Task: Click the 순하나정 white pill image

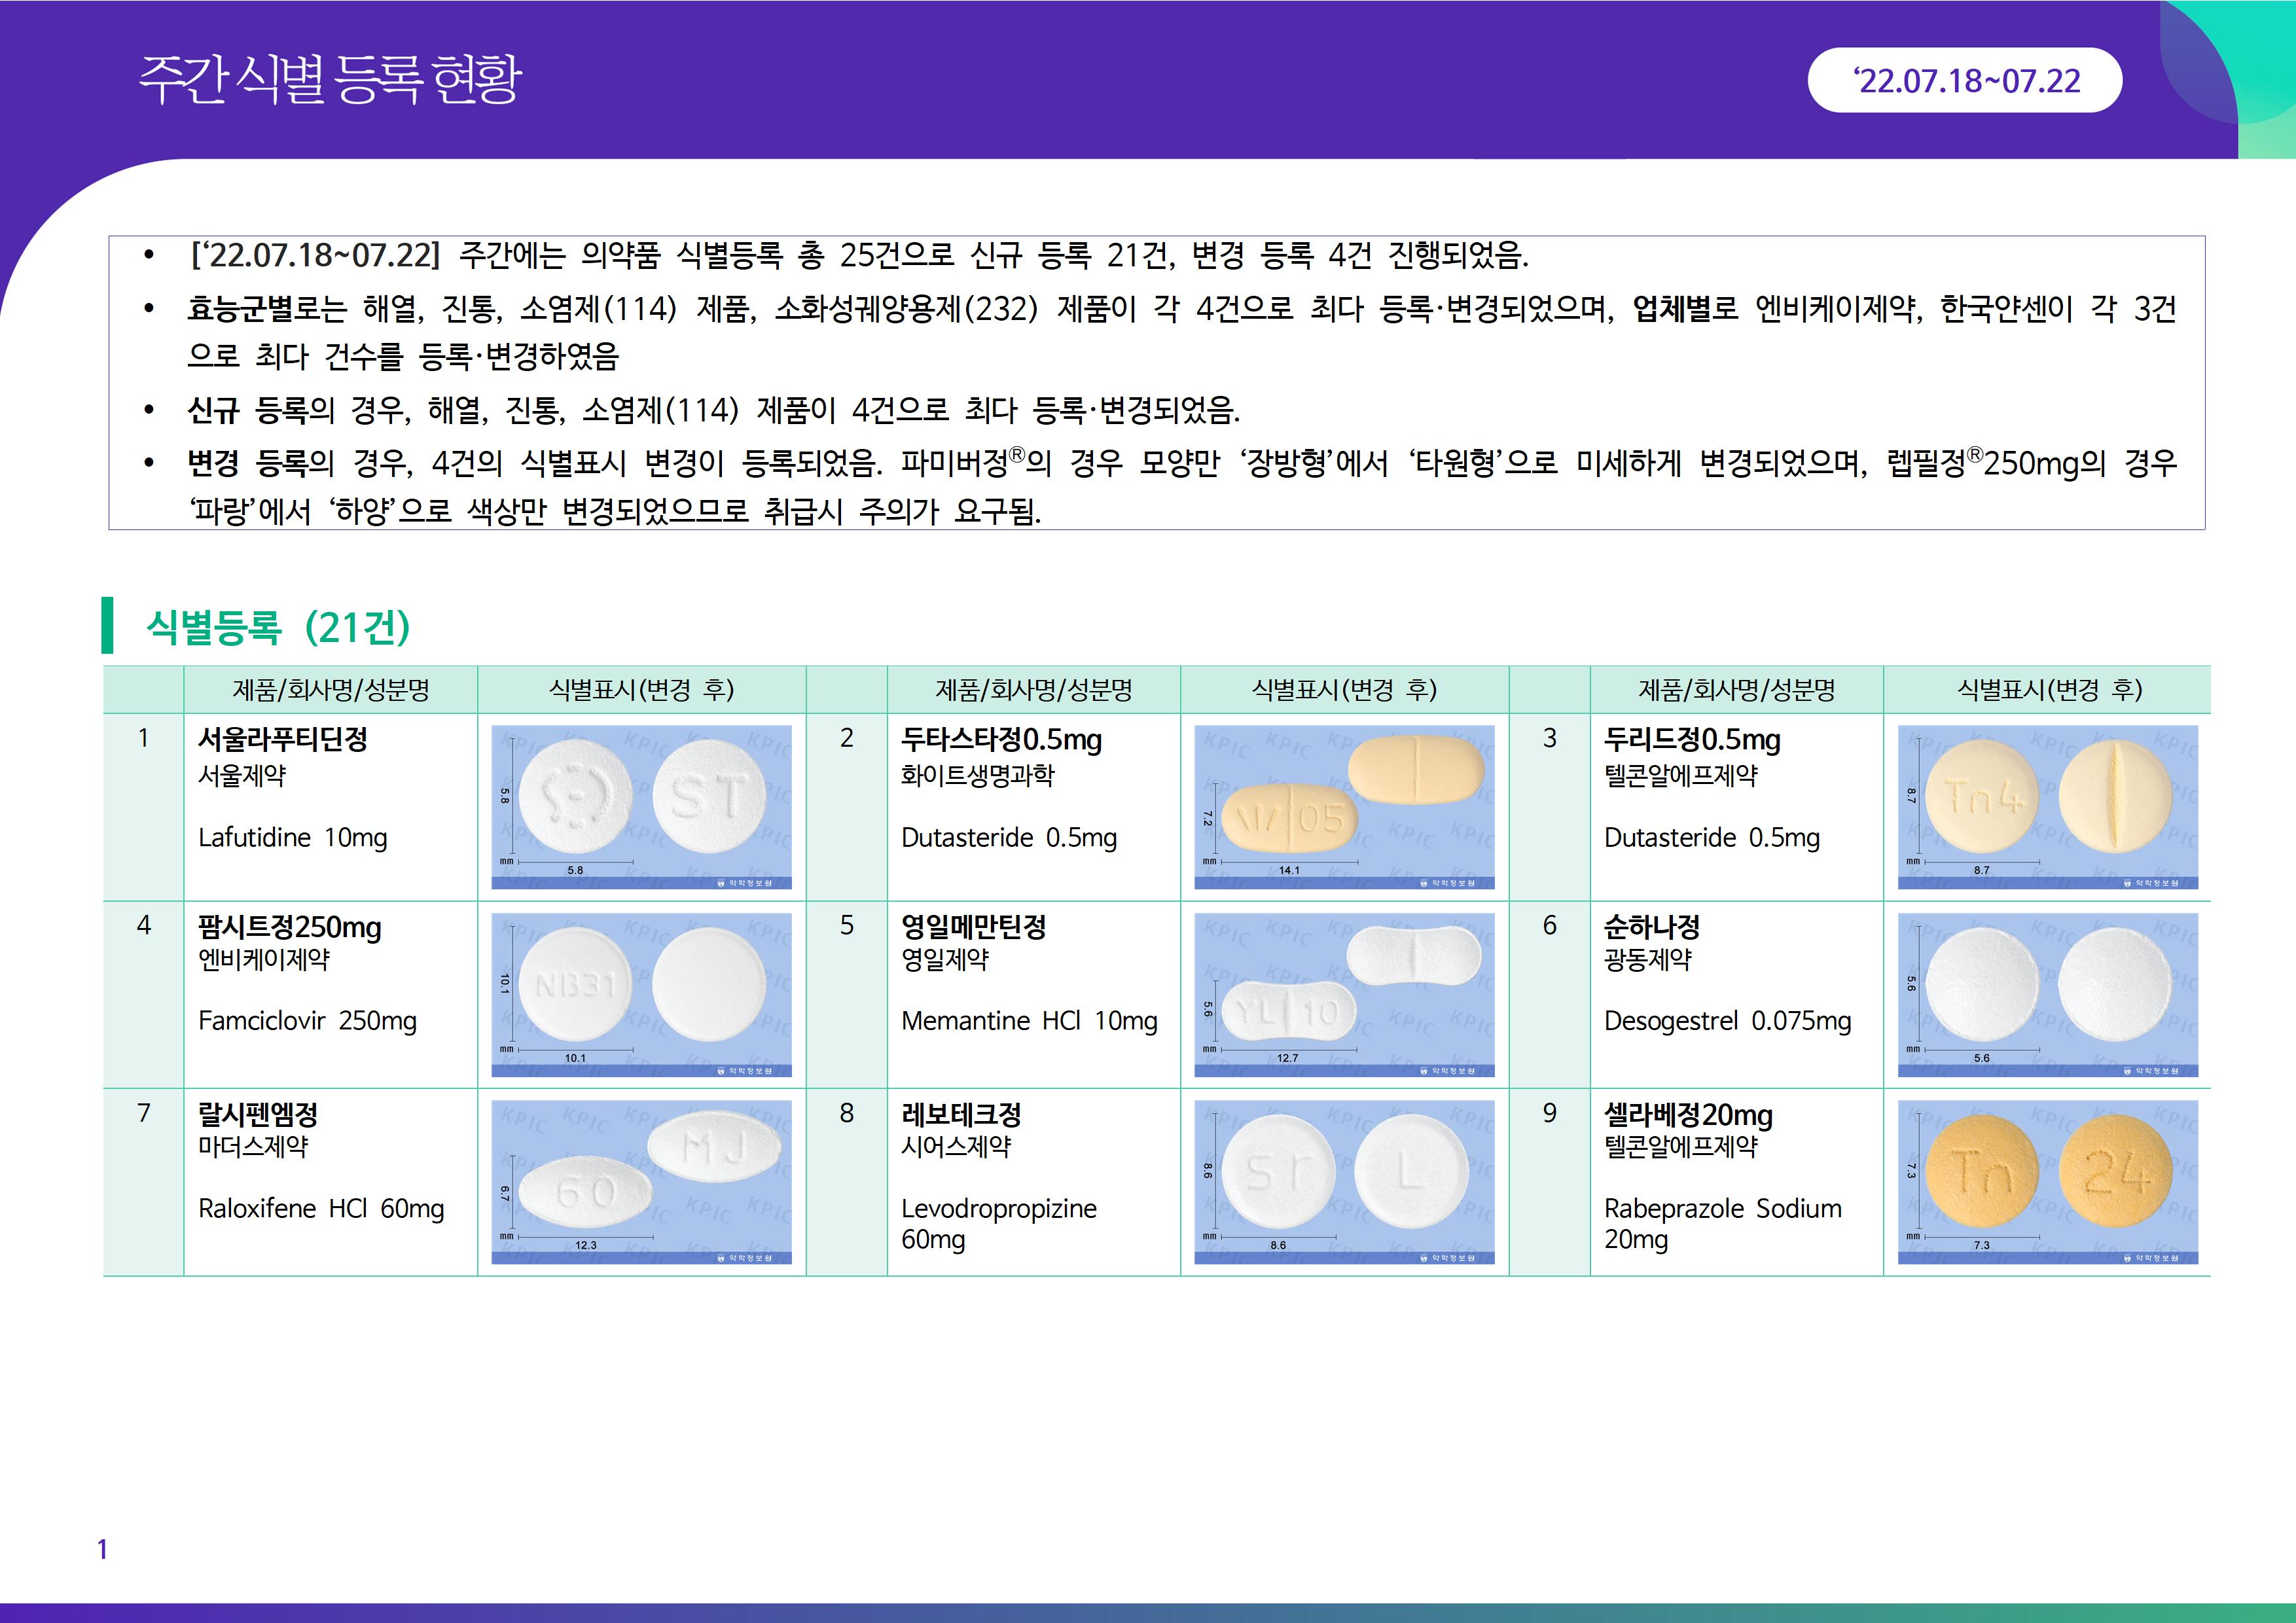Action: tap(2047, 994)
